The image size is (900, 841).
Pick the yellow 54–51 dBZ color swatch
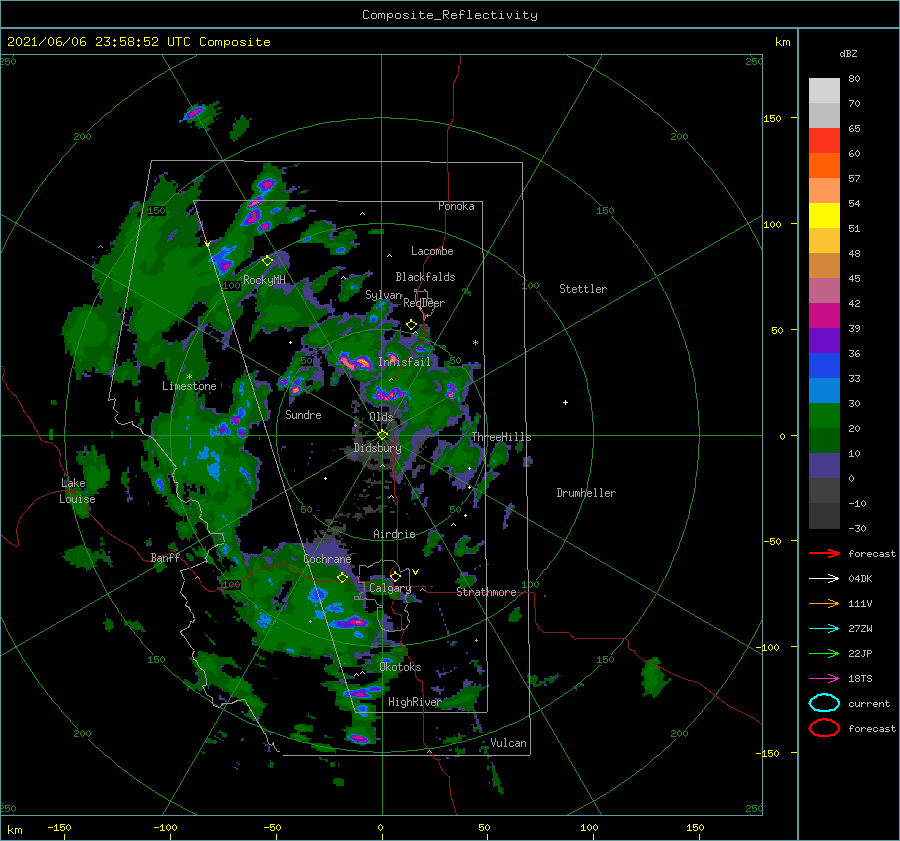point(824,216)
